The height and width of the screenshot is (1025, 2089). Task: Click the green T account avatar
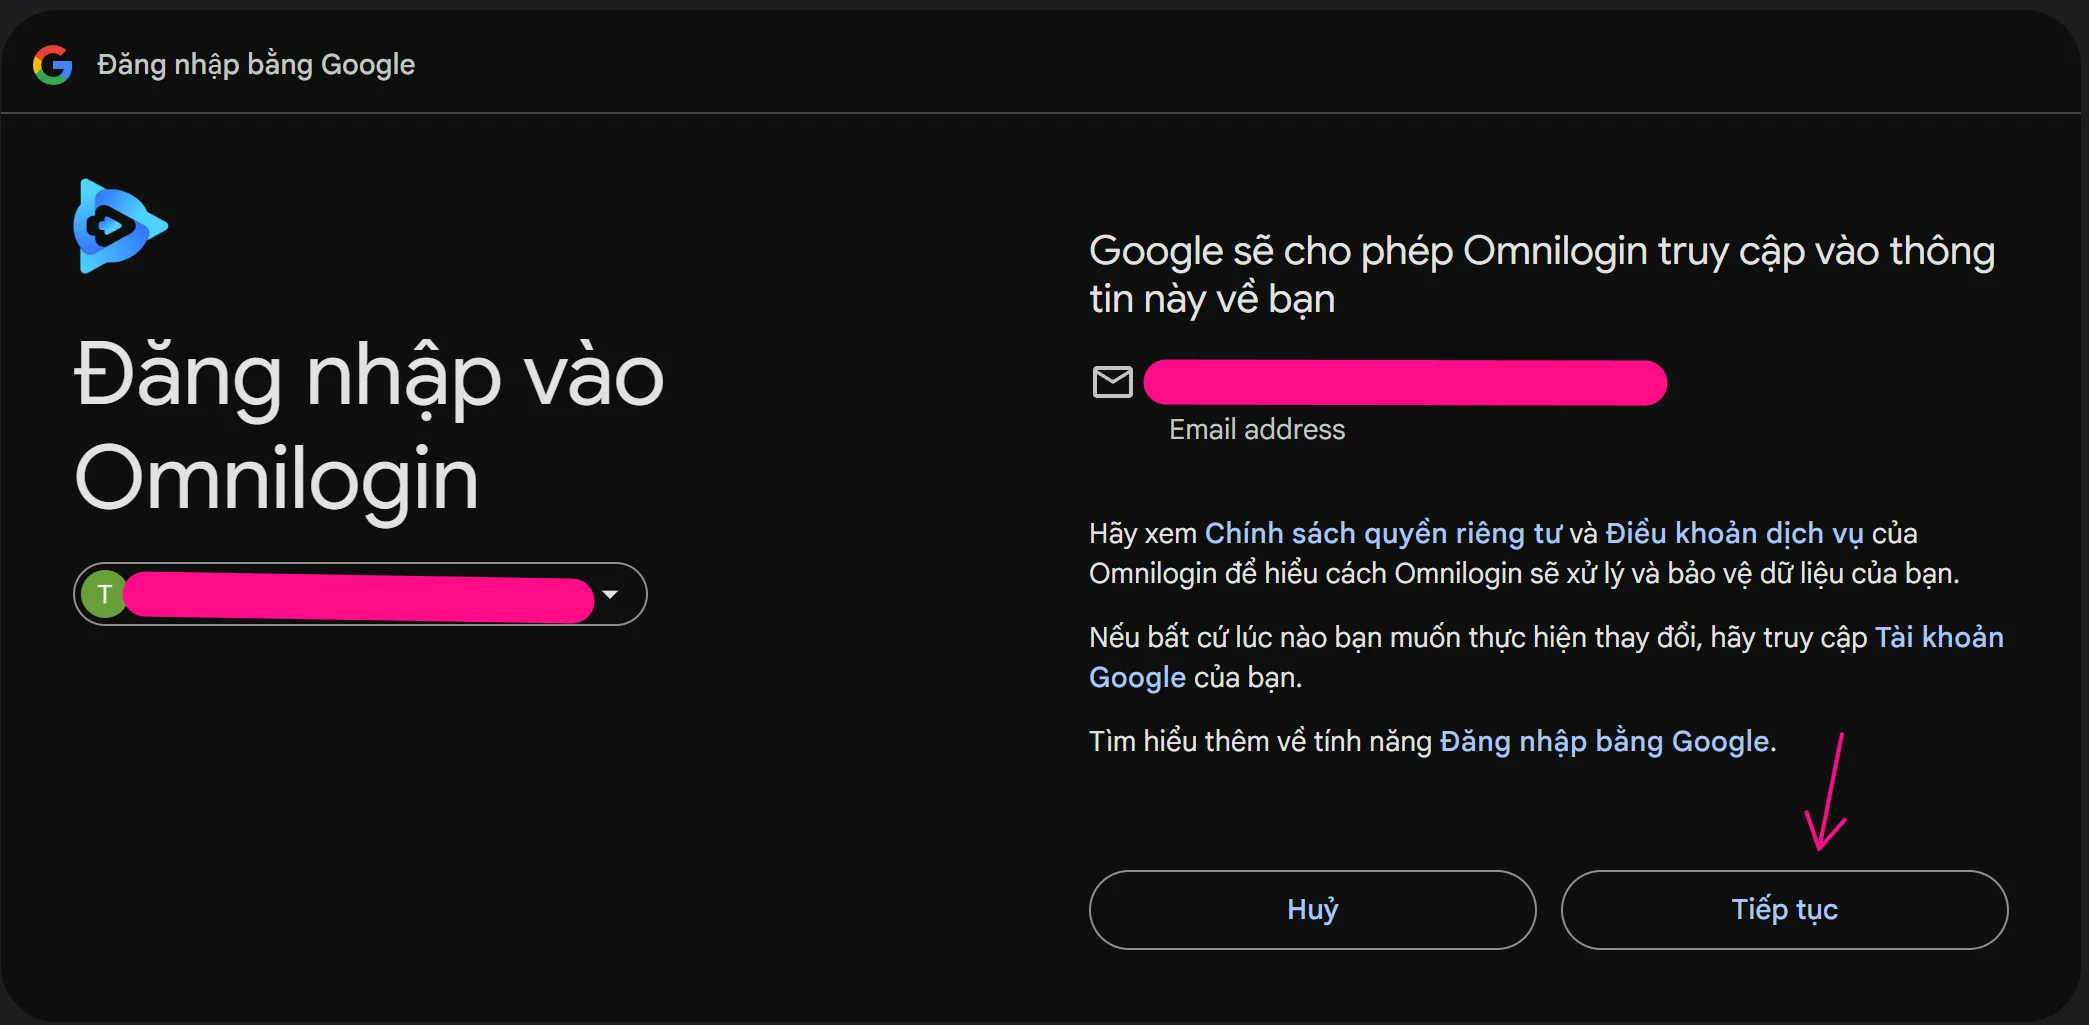103,594
